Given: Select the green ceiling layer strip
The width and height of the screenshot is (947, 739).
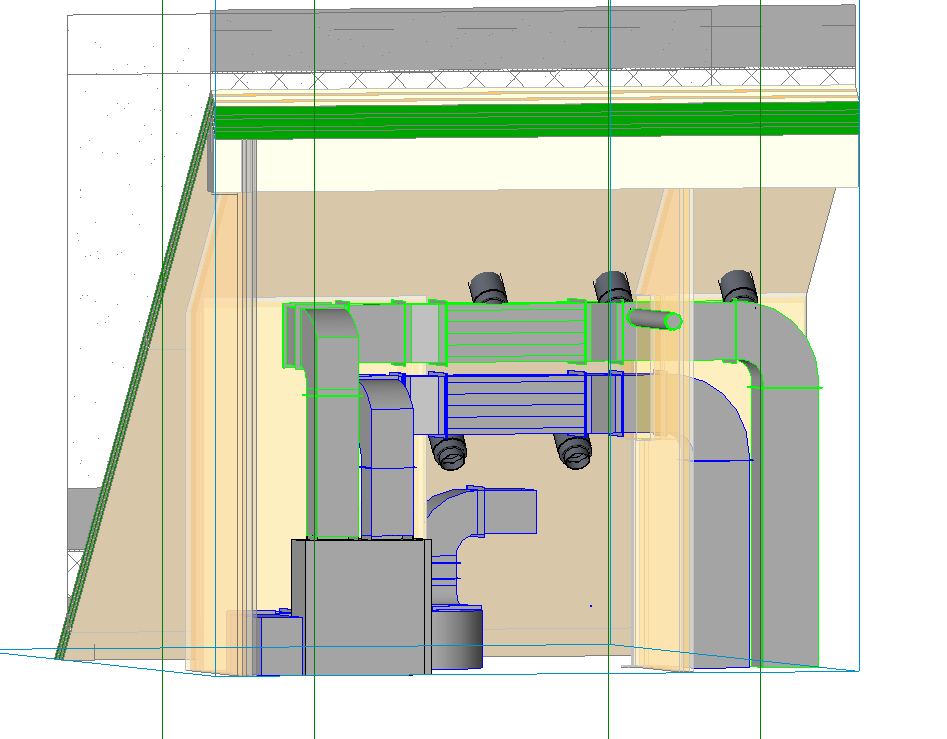Looking at the screenshot, I should click(x=540, y=120).
